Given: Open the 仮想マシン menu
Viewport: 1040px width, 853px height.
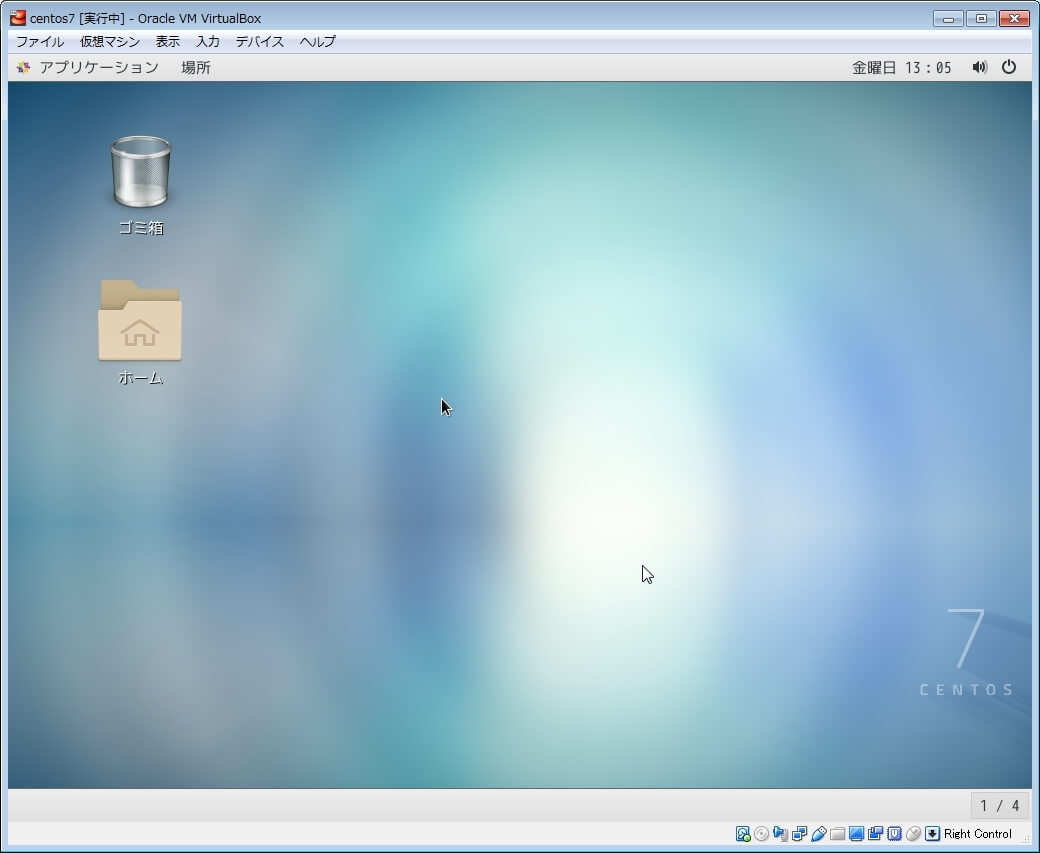Looking at the screenshot, I should coord(110,42).
